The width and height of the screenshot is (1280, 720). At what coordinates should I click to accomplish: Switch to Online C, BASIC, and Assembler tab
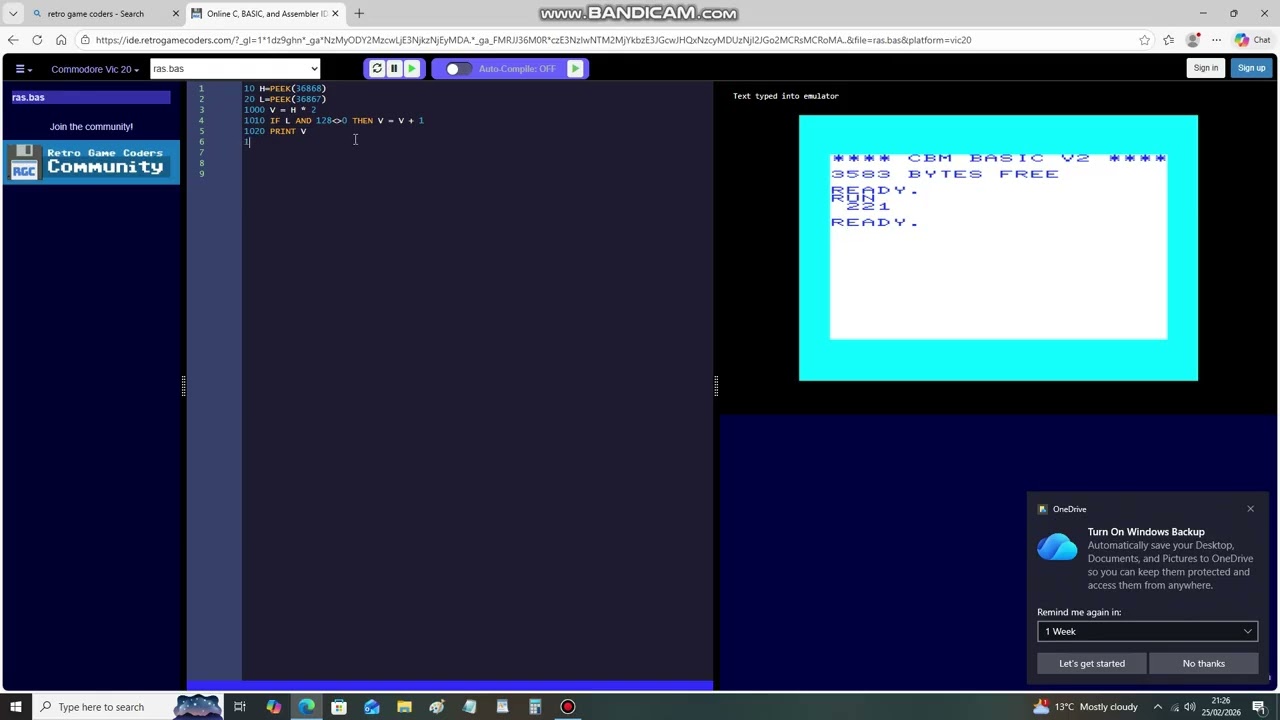pyautogui.click(x=266, y=14)
